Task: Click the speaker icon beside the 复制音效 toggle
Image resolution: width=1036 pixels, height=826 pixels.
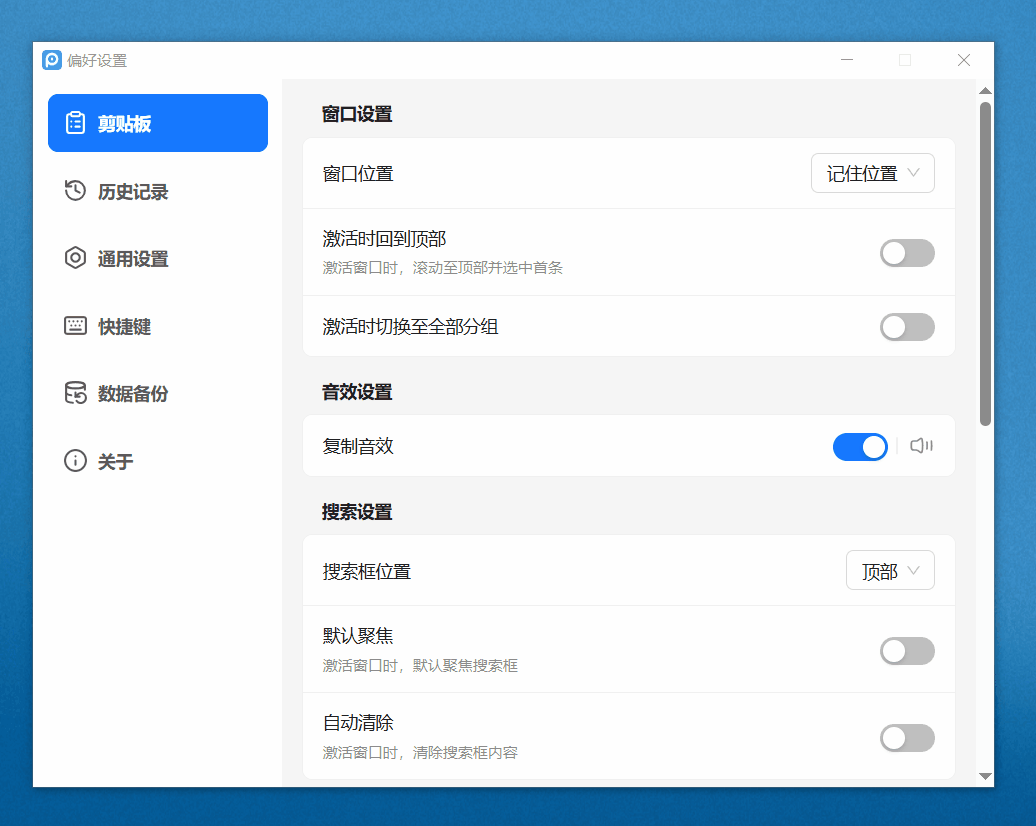Action: coord(920,446)
